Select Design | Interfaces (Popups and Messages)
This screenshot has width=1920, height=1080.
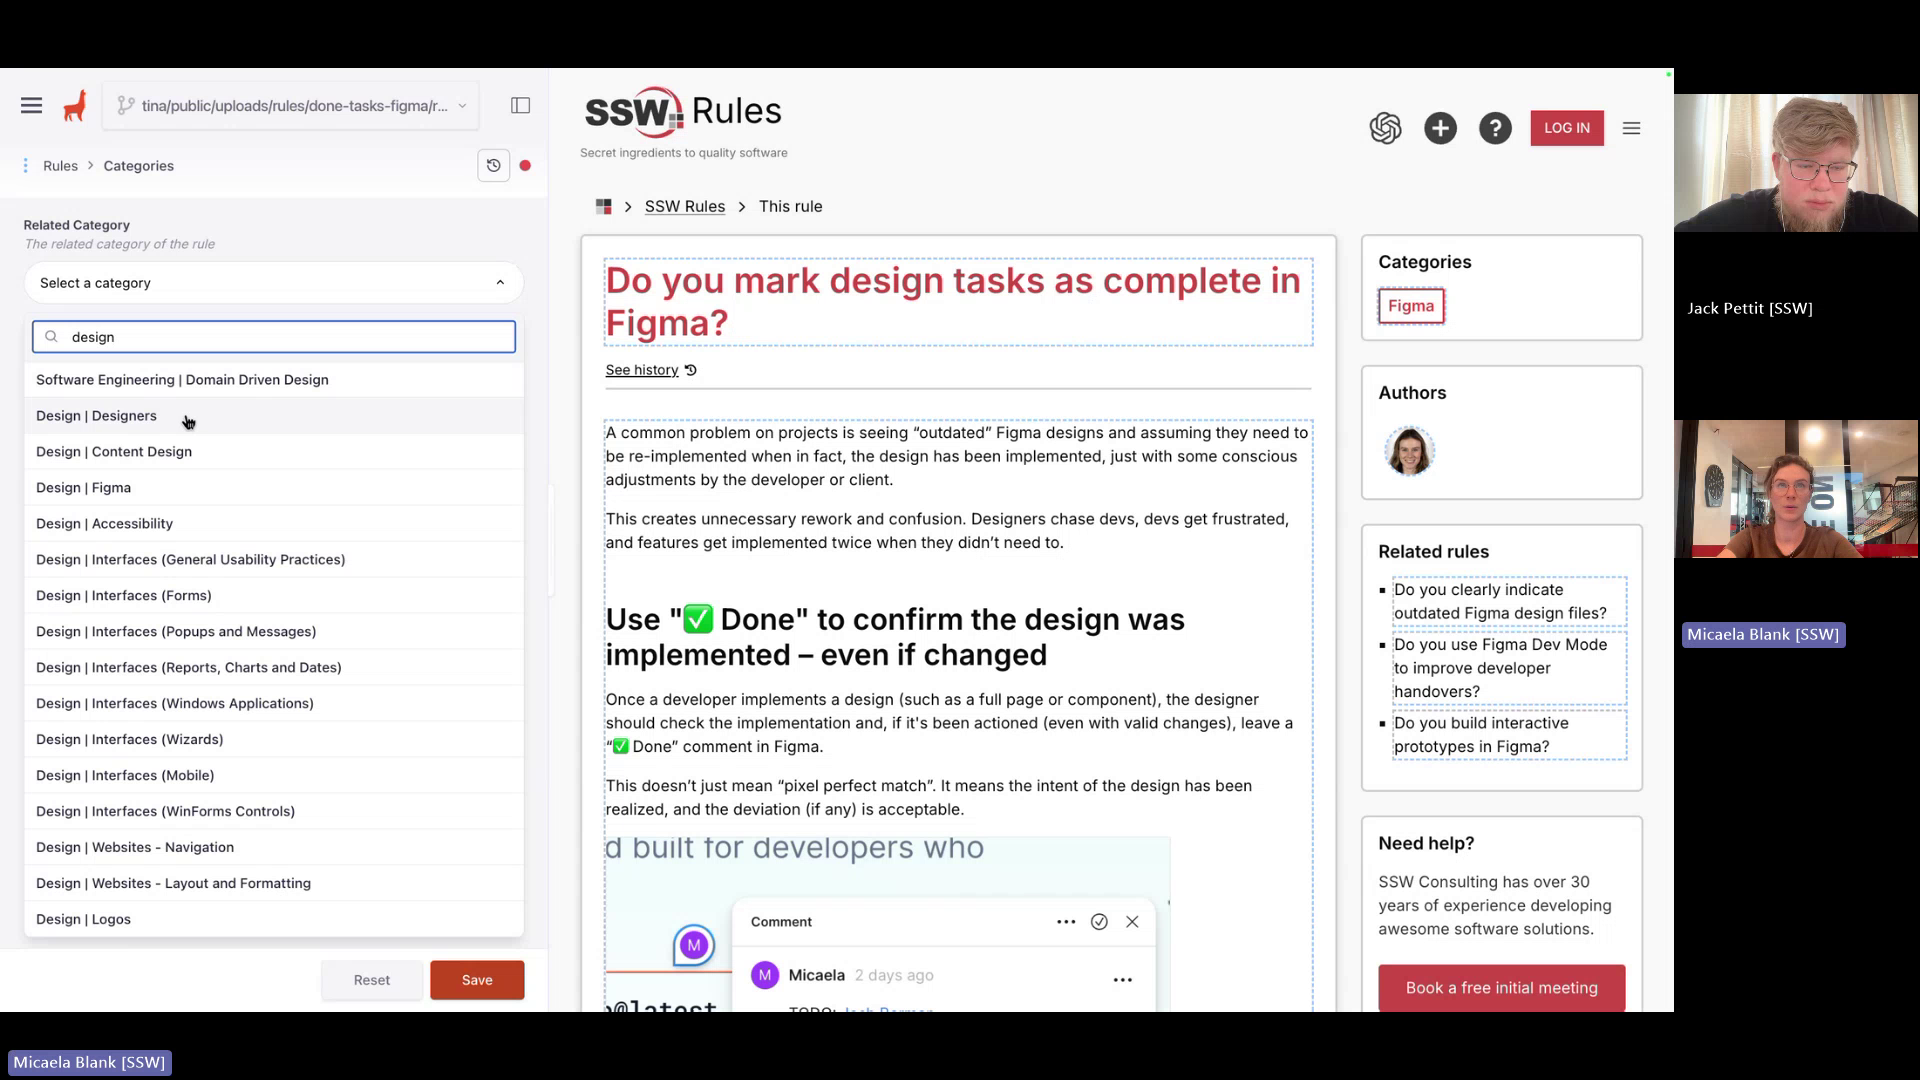coord(273,632)
